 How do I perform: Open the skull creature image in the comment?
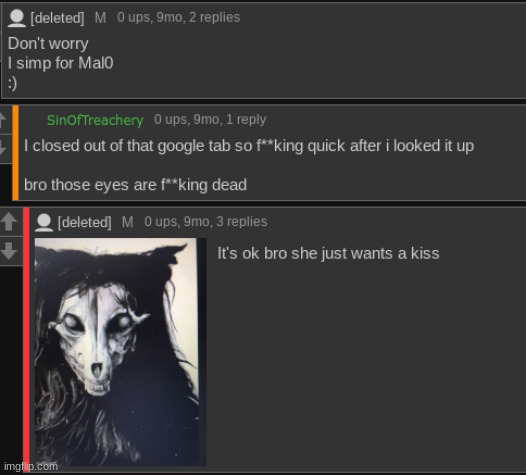point(120,352)
